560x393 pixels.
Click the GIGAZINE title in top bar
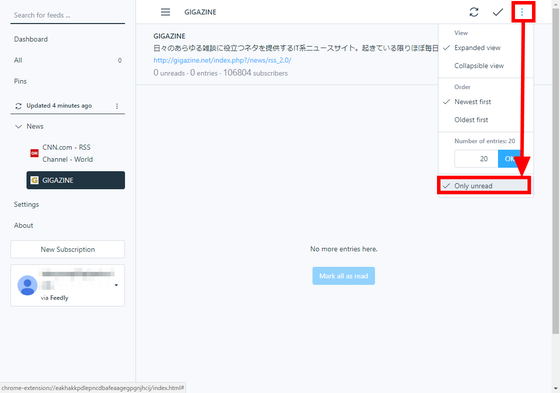pyautogui.click(x=200, y=12)
